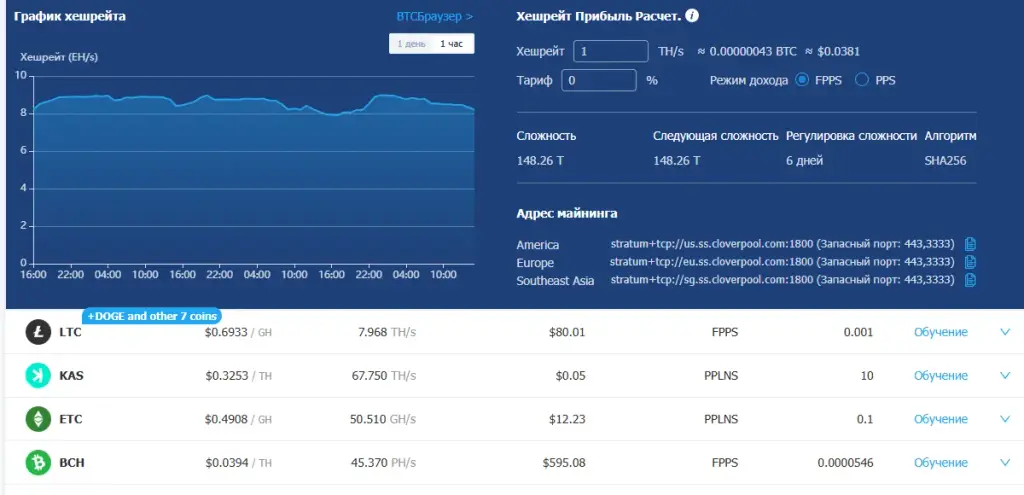1024x495 pixels.
Task: Click the LTC value $80.01
Action: click(x=568, y=332)
